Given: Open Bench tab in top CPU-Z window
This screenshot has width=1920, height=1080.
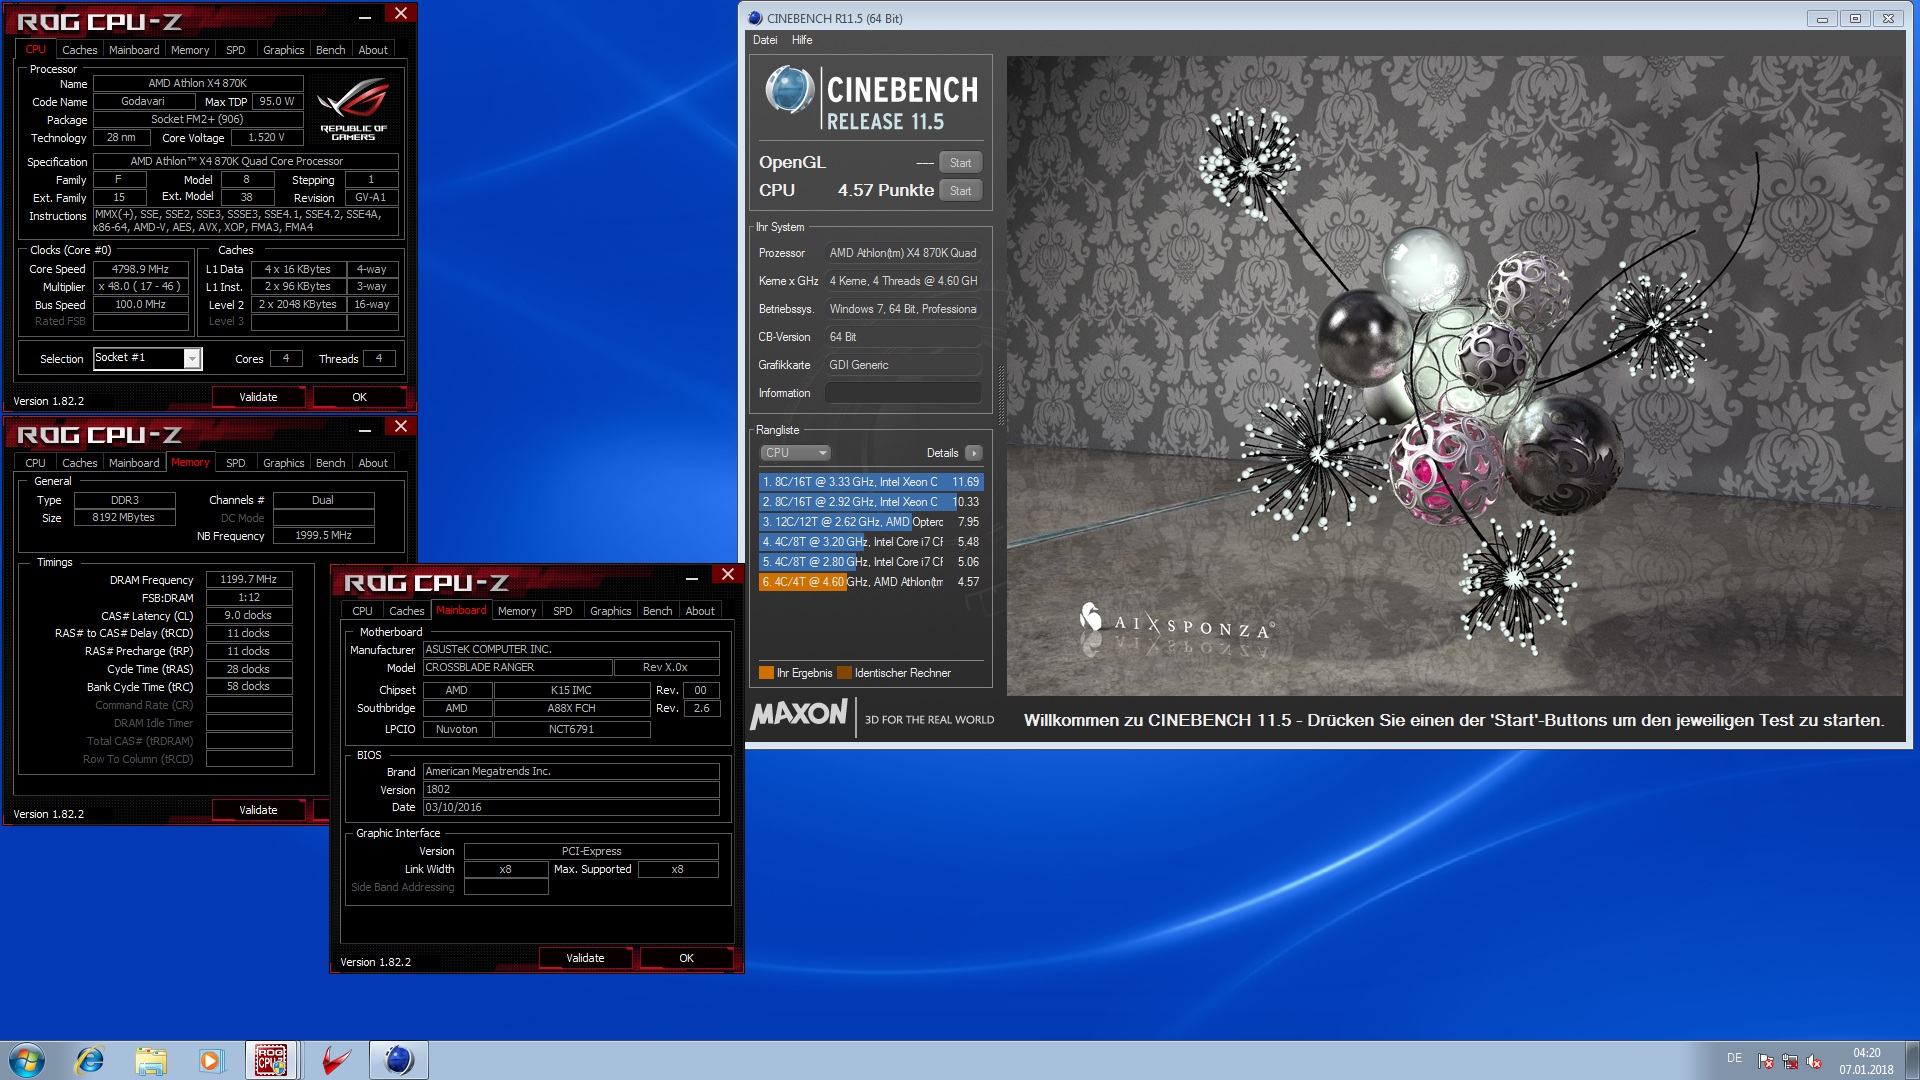Looking at the screenshot, I should pos(330,50).
